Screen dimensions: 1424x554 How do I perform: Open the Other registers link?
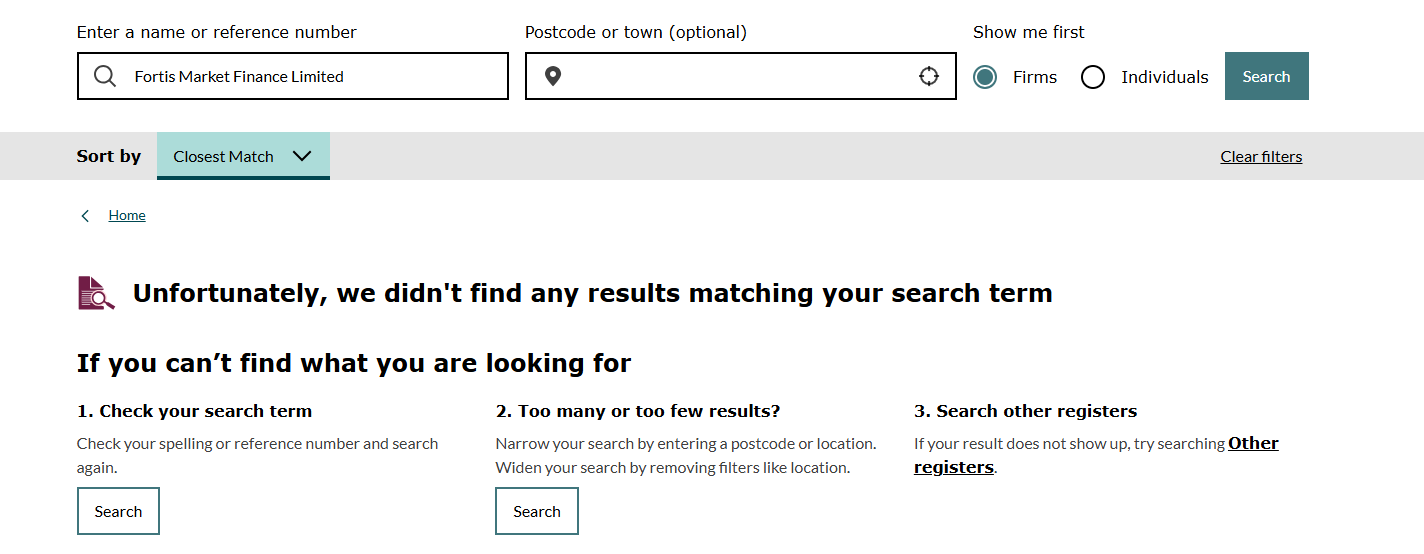tap(1253, 444)
